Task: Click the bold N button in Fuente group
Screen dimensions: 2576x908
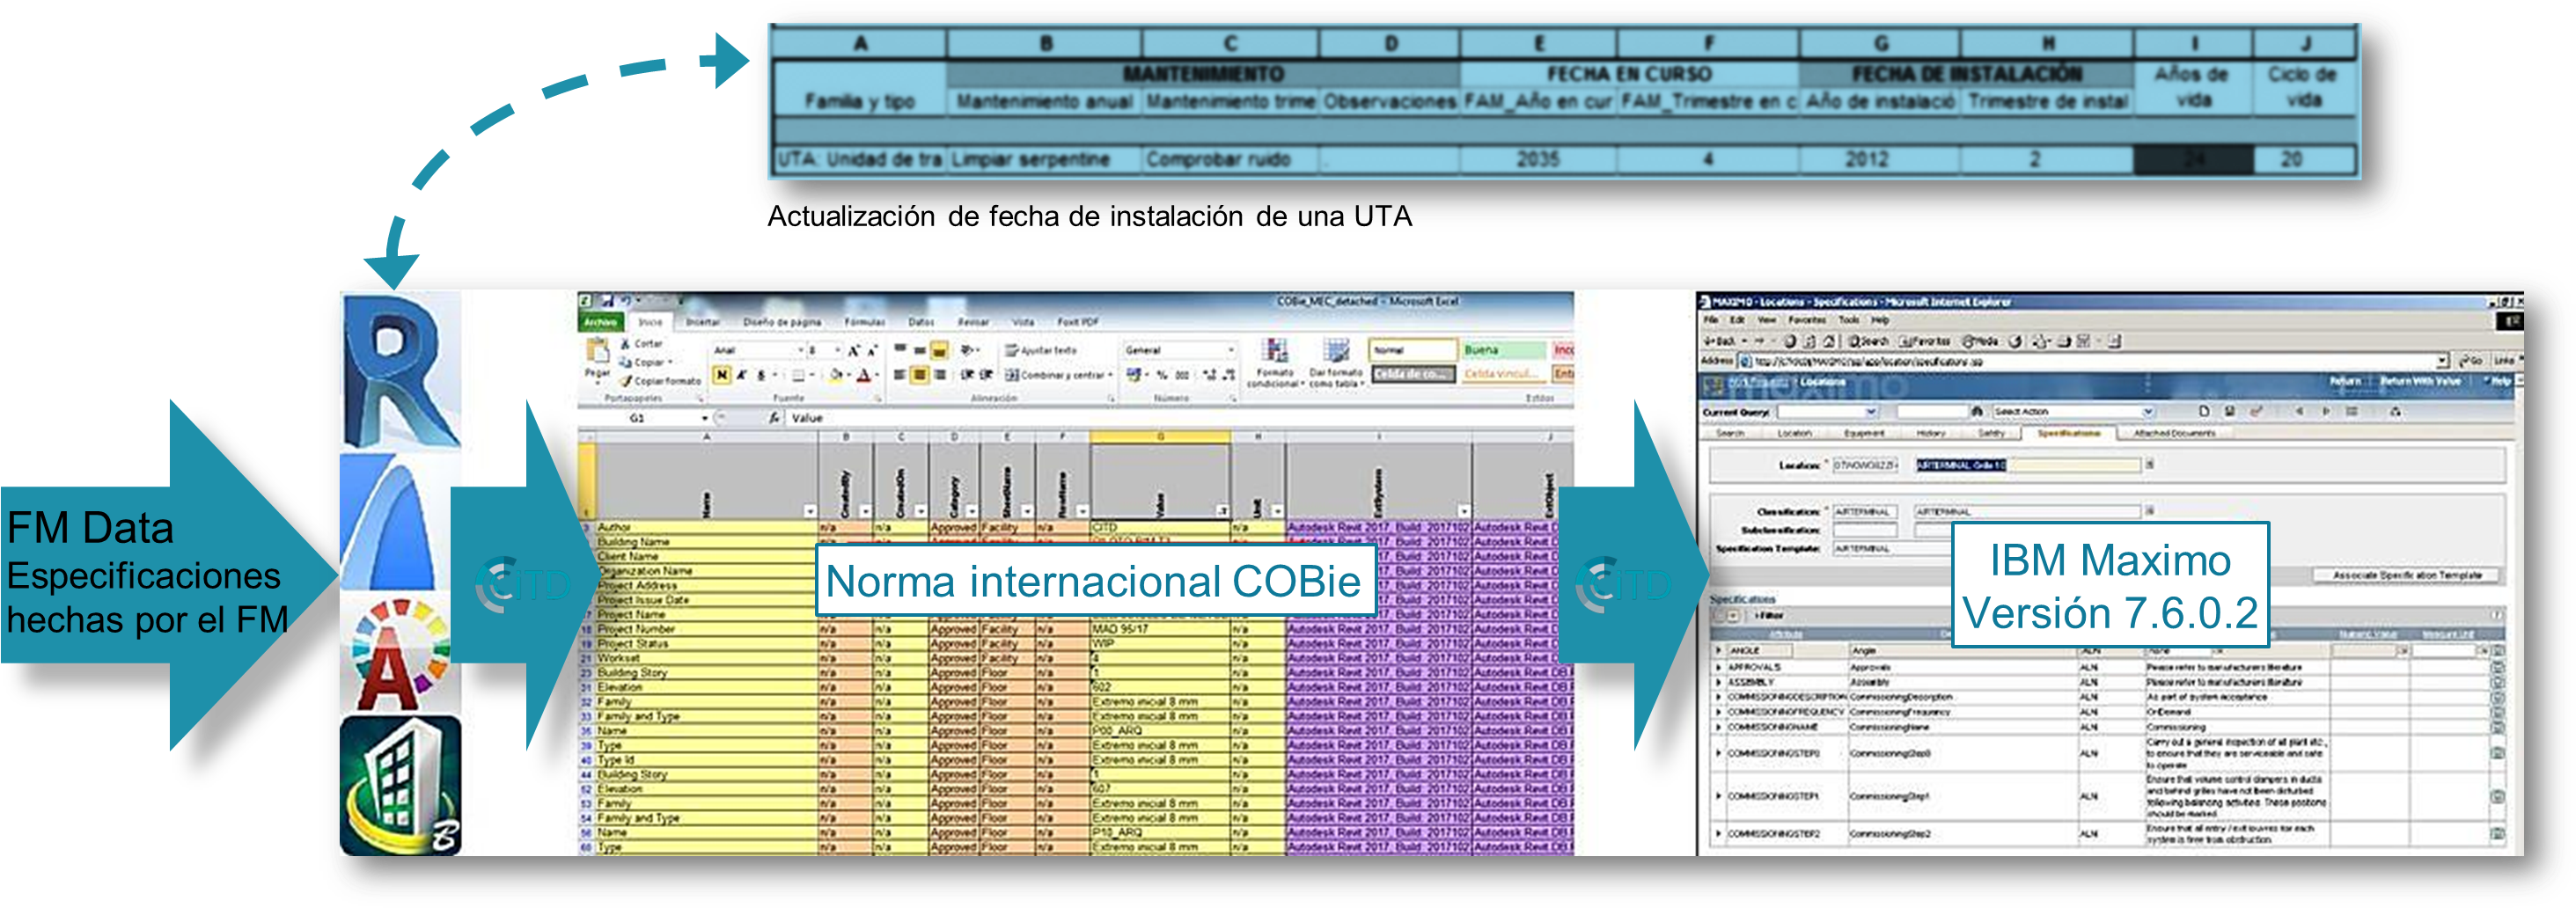Action: 721,375
